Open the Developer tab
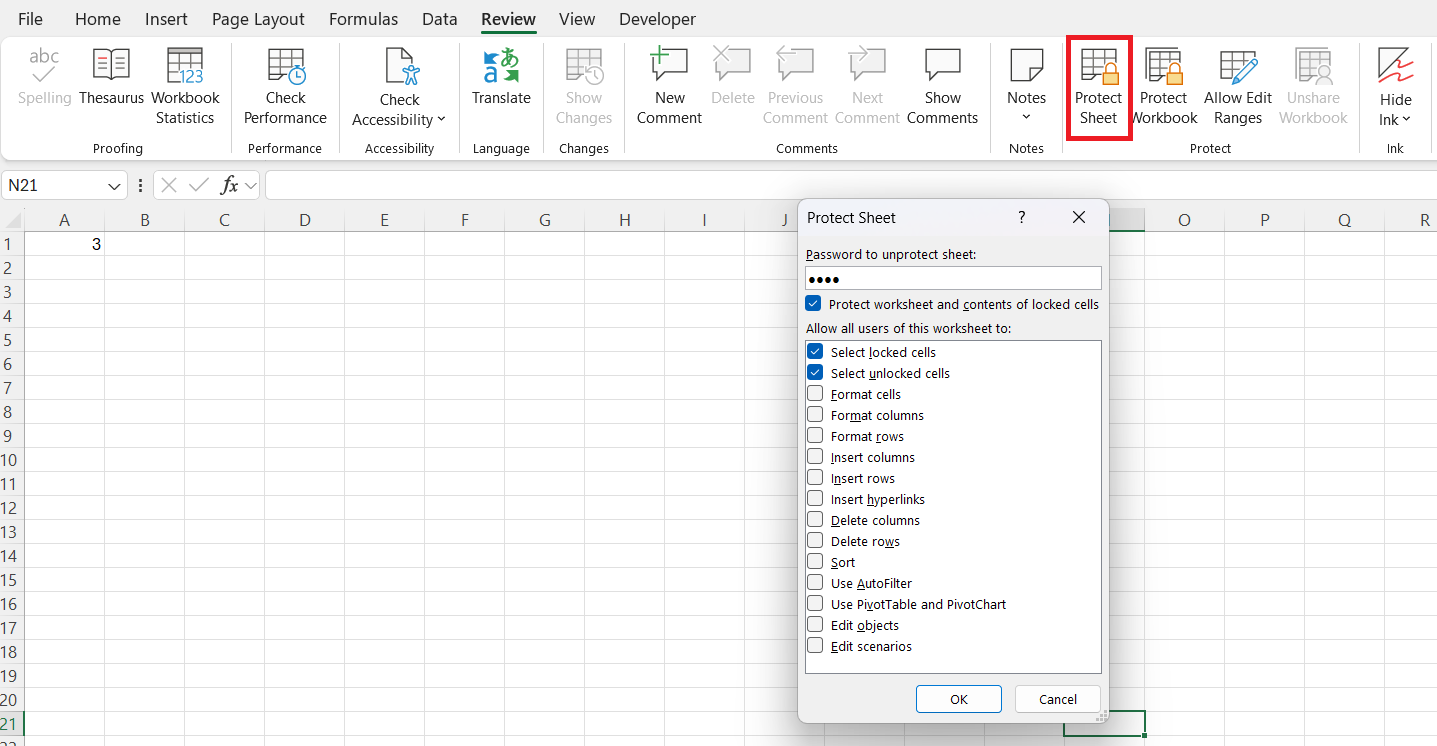This screenshot has height=746, width=1437. point(657,19)
